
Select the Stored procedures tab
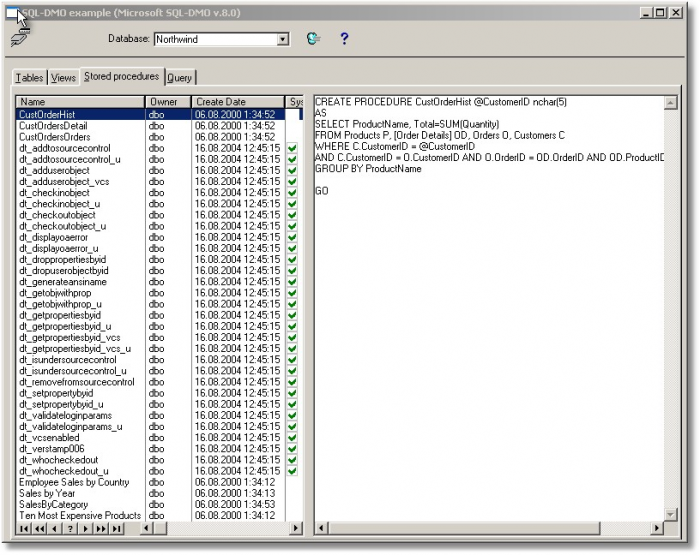121,76
